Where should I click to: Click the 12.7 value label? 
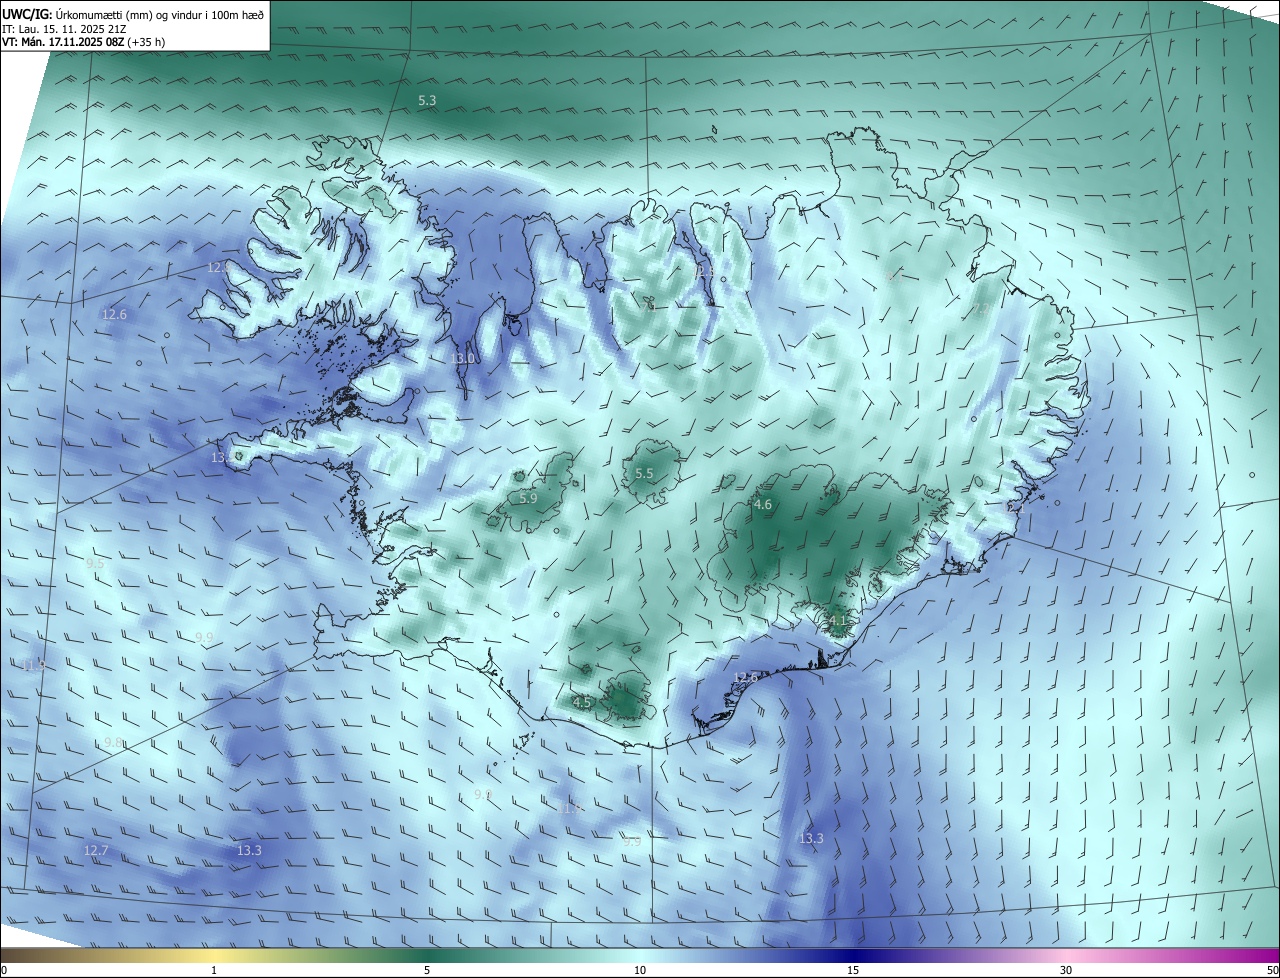pyautogui.click(x=95, y=851)
